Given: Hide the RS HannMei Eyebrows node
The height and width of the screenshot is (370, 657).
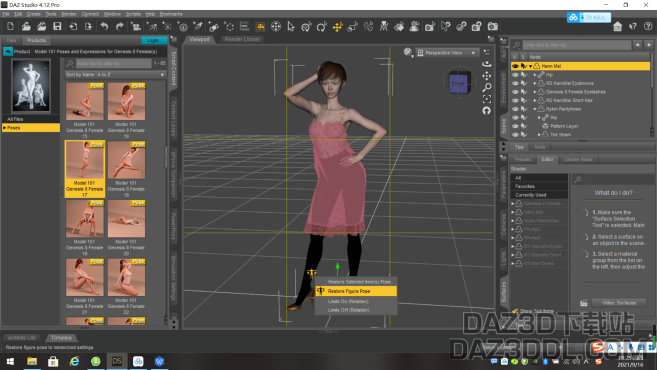Looking at the screenshot, I should point(515,83).
